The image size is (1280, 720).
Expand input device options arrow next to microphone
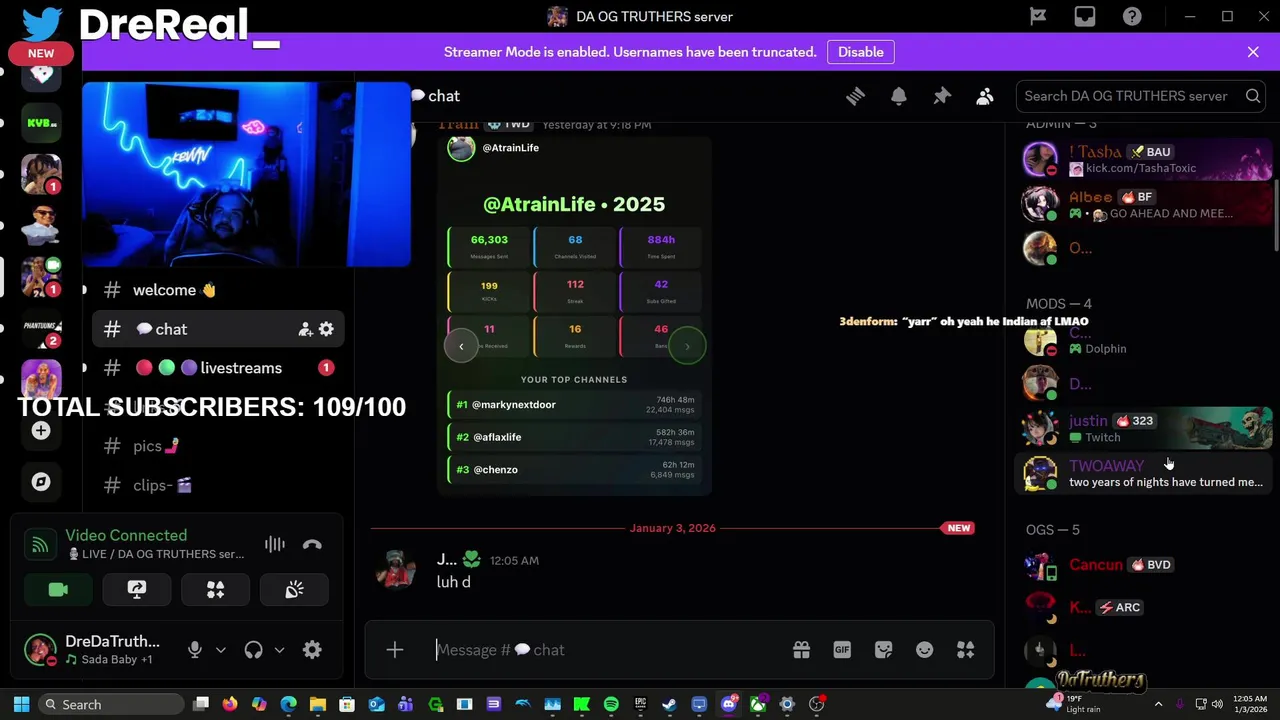(221, 650)
